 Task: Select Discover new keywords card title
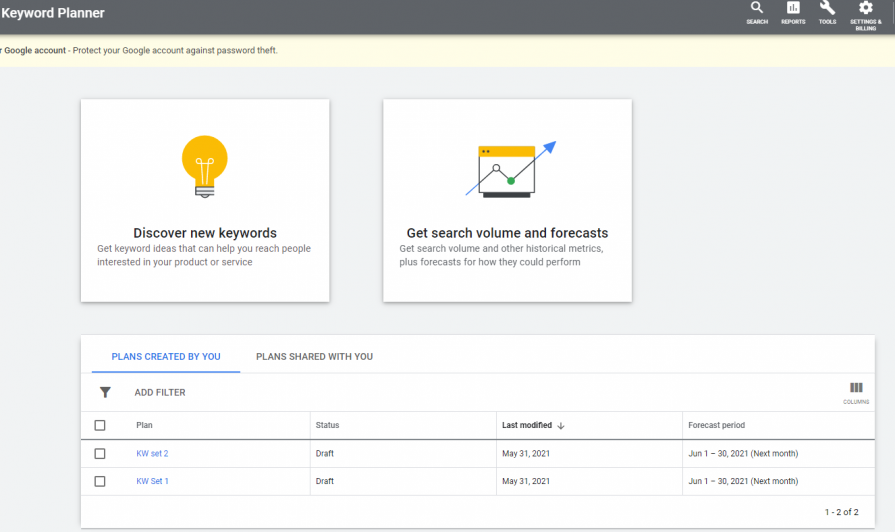pos(205,233)
